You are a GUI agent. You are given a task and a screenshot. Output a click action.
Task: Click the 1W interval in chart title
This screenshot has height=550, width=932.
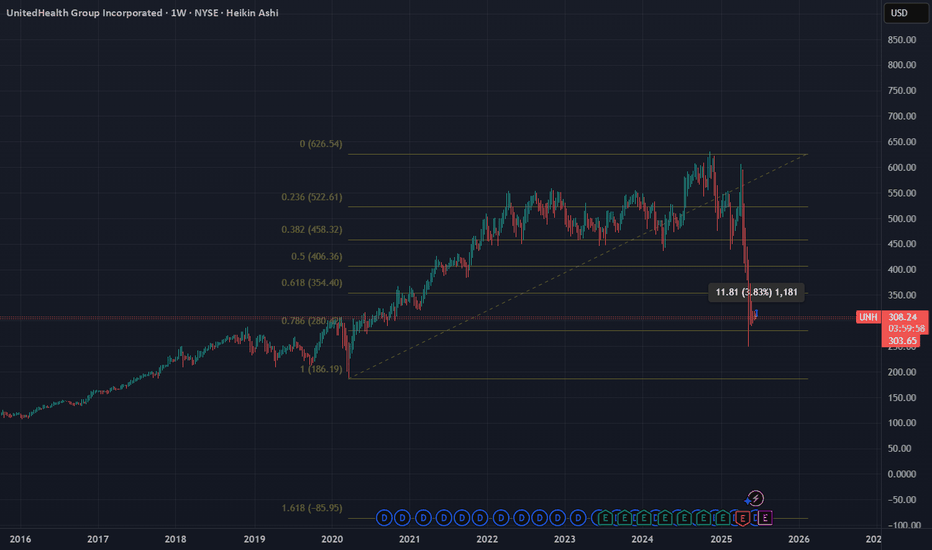(178, 12)
